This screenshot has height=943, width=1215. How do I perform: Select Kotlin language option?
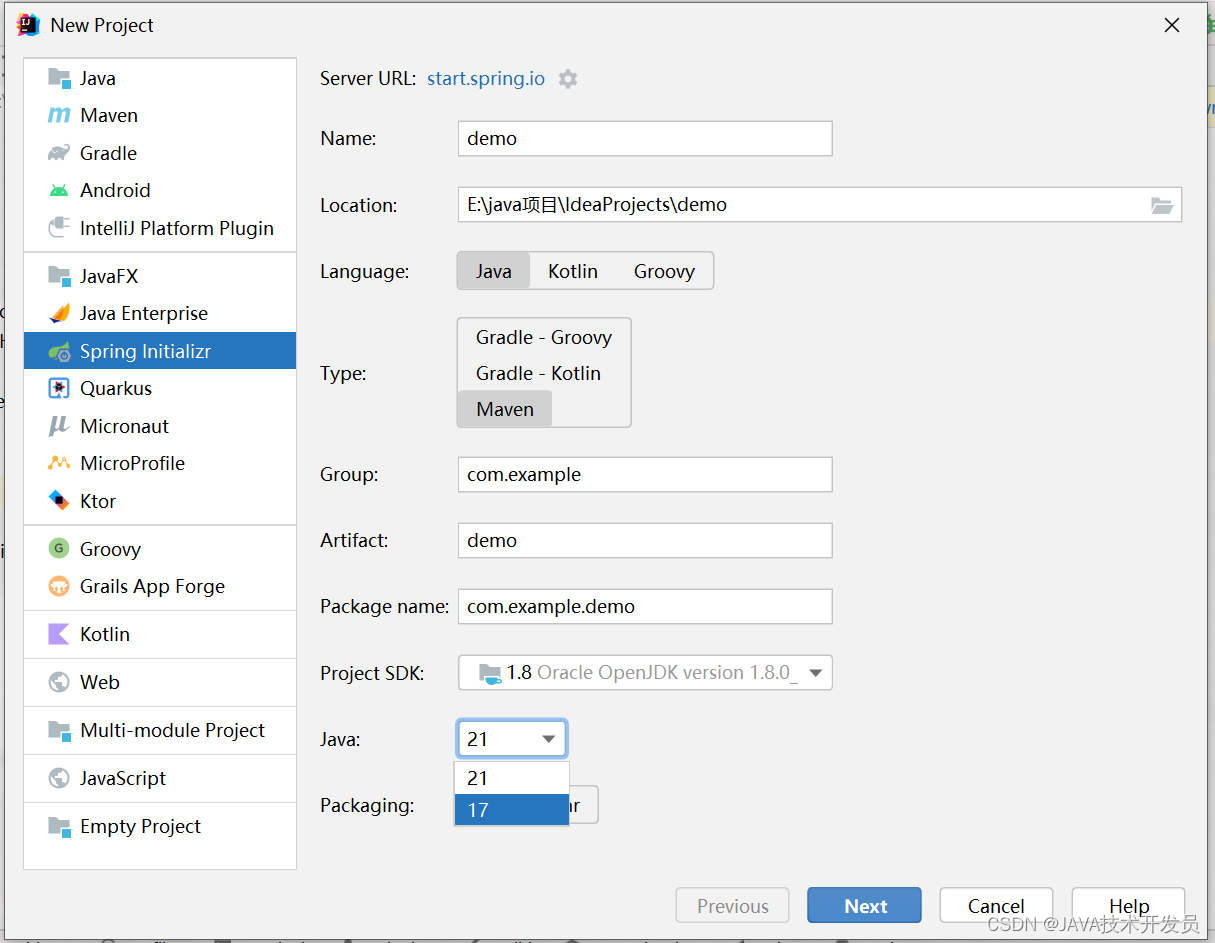click(573, 271)
